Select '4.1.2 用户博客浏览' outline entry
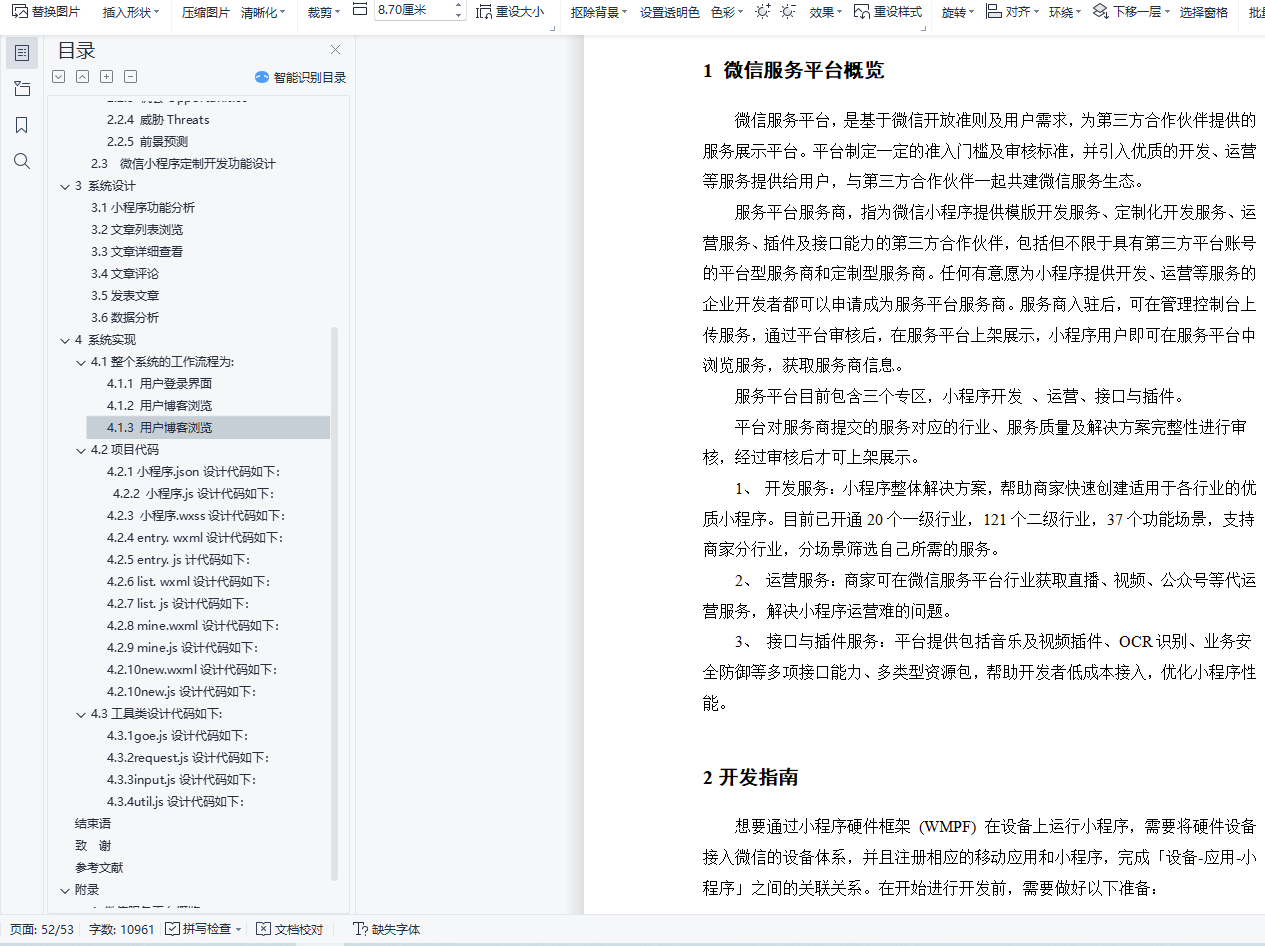Viewport: 1265px width, 946px height. pyautogui.click(x=159, y=406)
